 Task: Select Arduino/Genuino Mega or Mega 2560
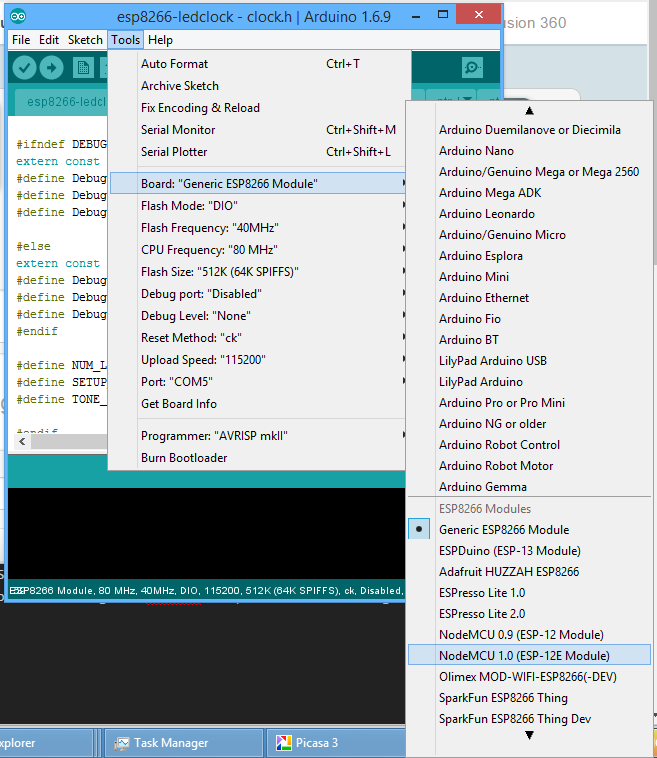point(529,172)
